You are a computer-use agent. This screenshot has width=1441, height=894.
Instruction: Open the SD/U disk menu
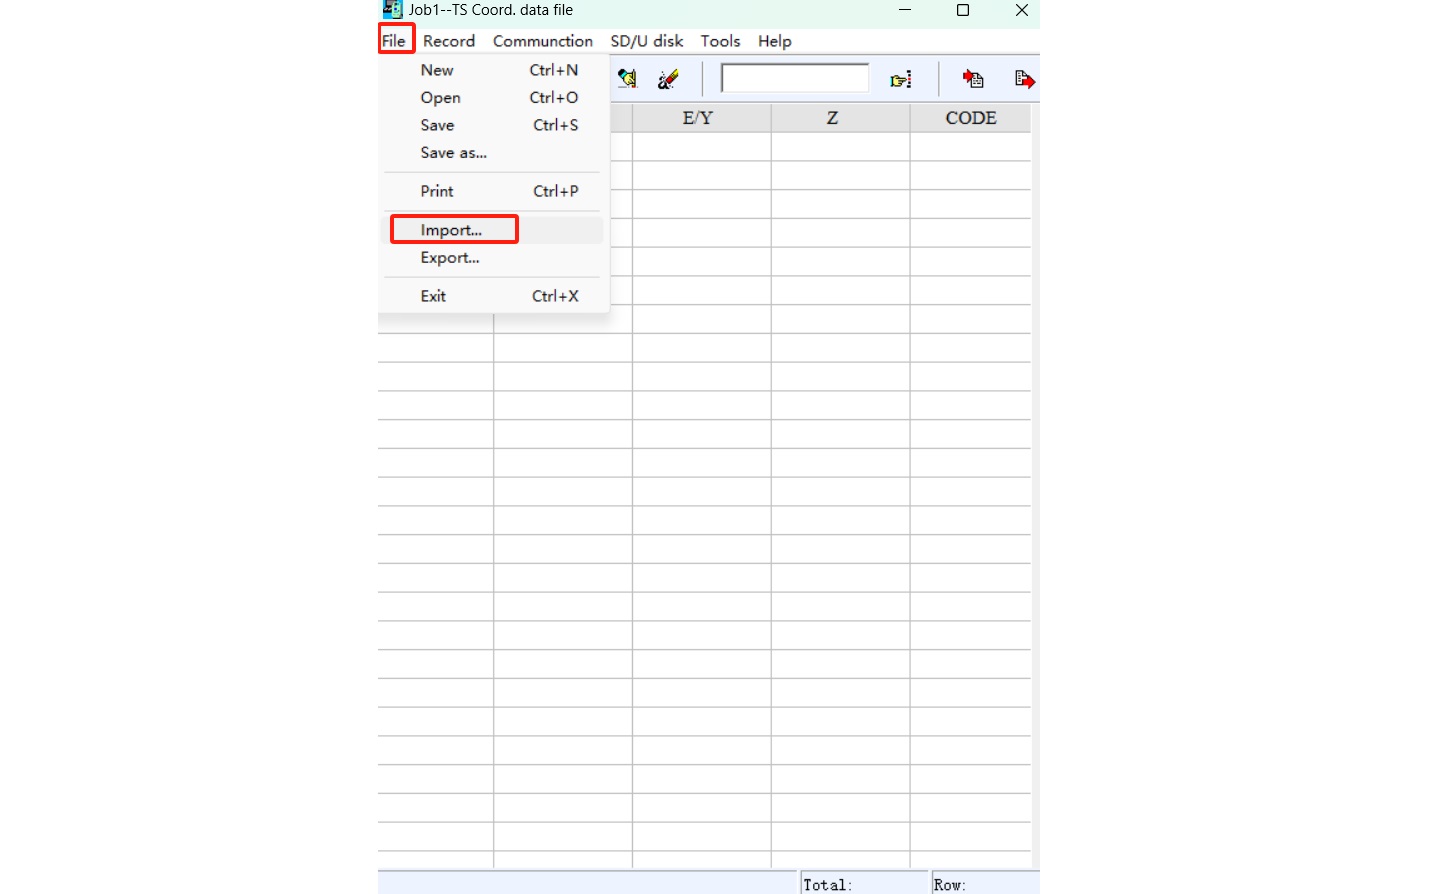coord(646,41)
